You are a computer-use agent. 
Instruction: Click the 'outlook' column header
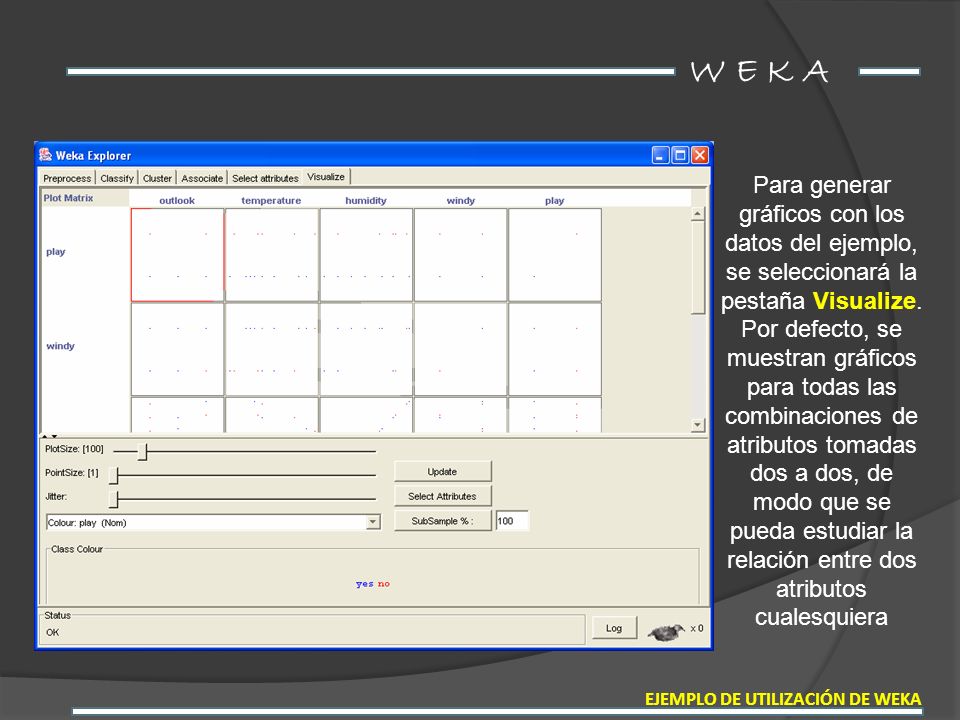point(177,200)
